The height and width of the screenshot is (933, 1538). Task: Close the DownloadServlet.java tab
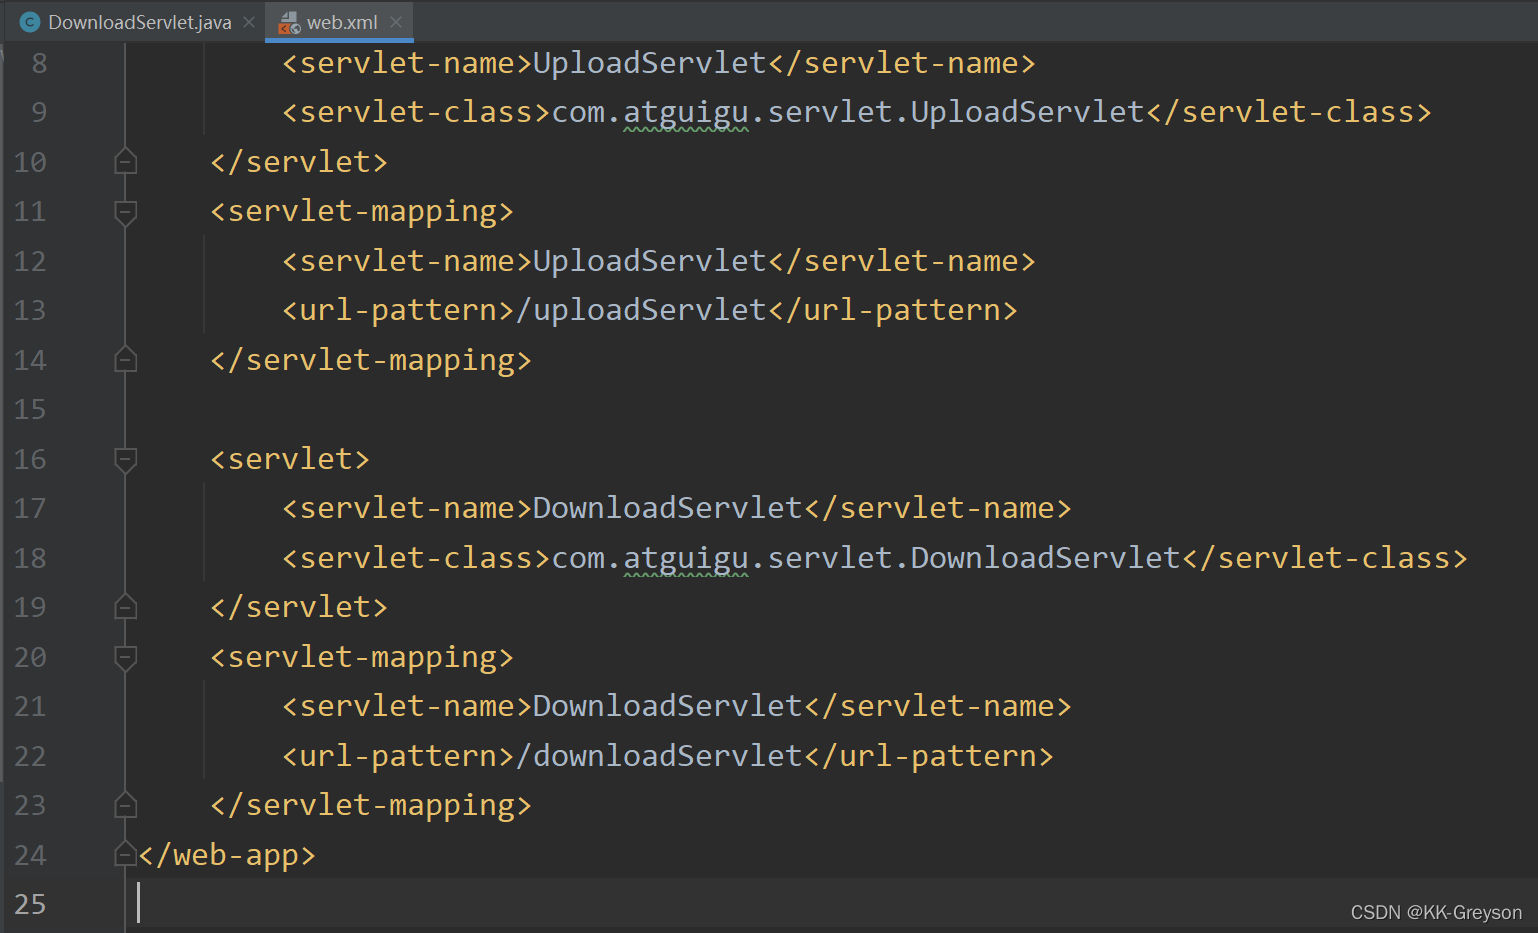249,22
